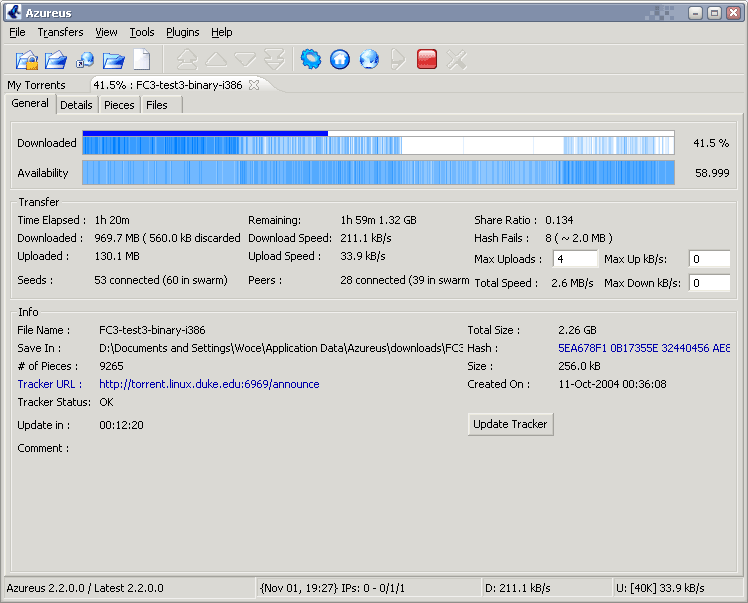Click the Time Elapsed value 1h 20m
Image resolution: width=748 pixels, height=603 pixels.
point(112,220)
